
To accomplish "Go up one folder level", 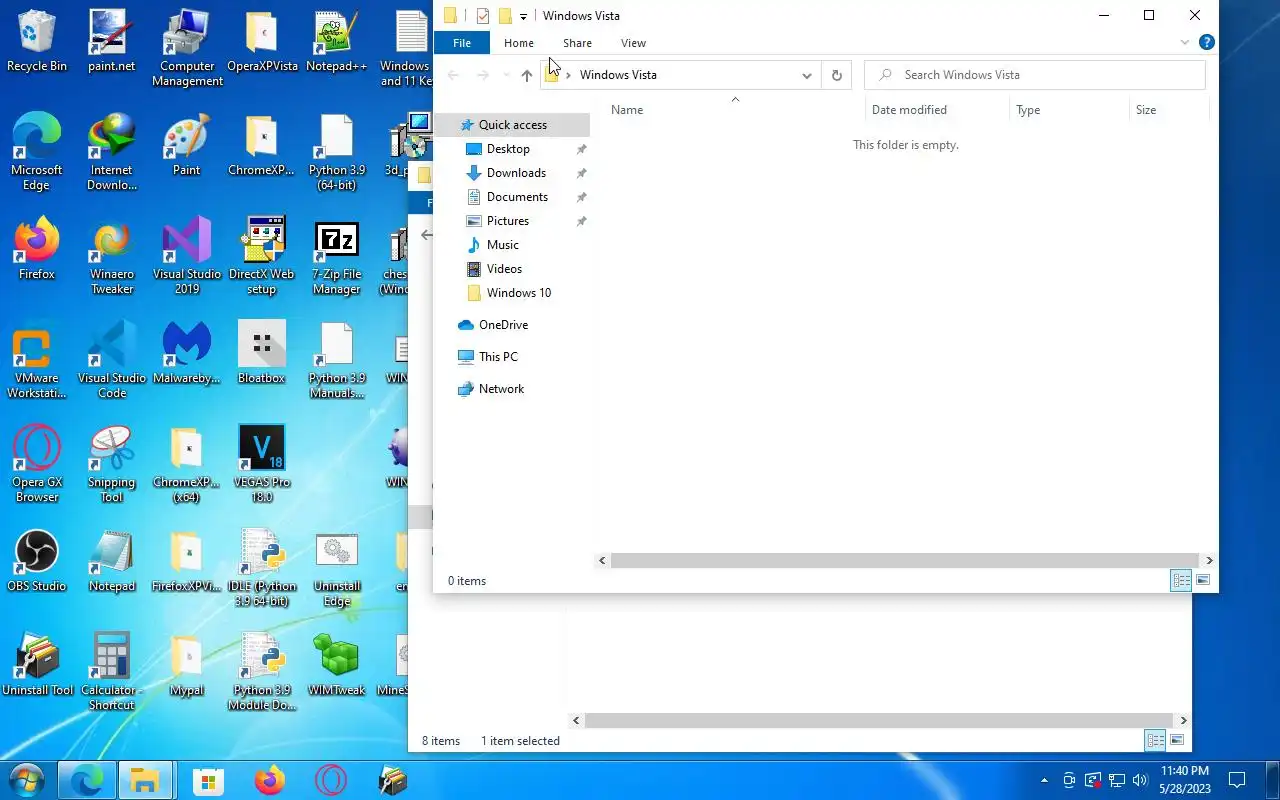I will [x=527, y=75].
